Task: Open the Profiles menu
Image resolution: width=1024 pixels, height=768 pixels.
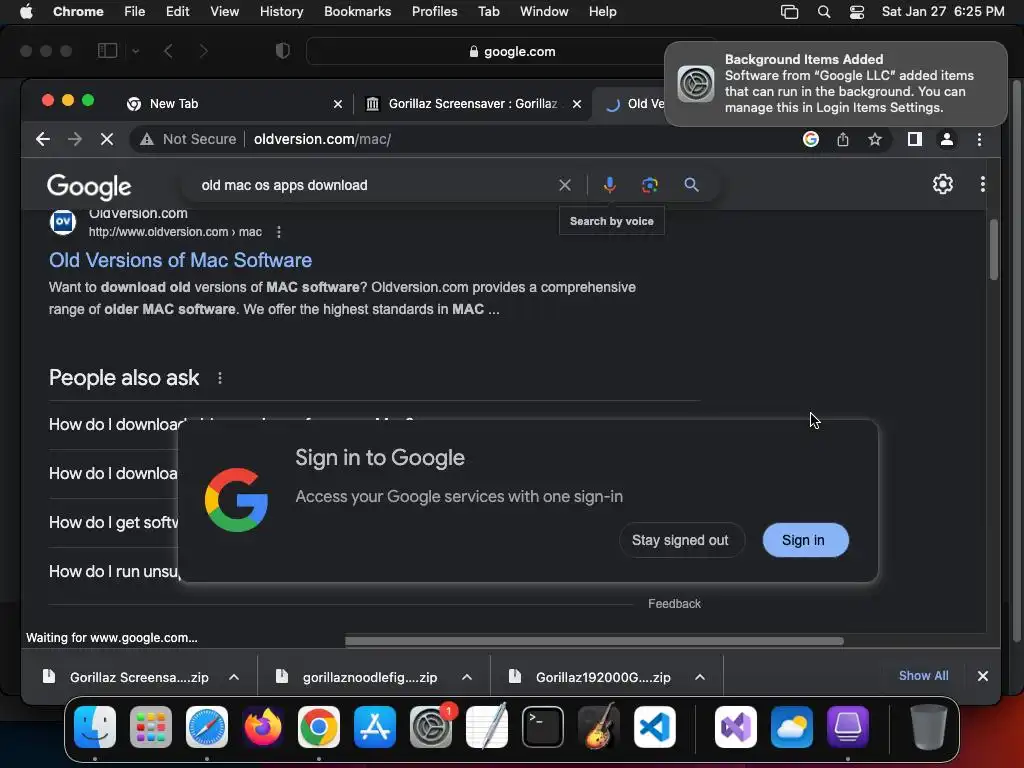Action: click(x=434, y=12)
